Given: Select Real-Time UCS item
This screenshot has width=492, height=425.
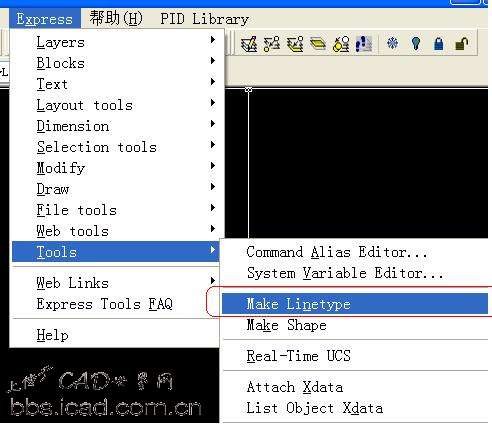Looking at the screenshot, I should [x=298, y=356].
